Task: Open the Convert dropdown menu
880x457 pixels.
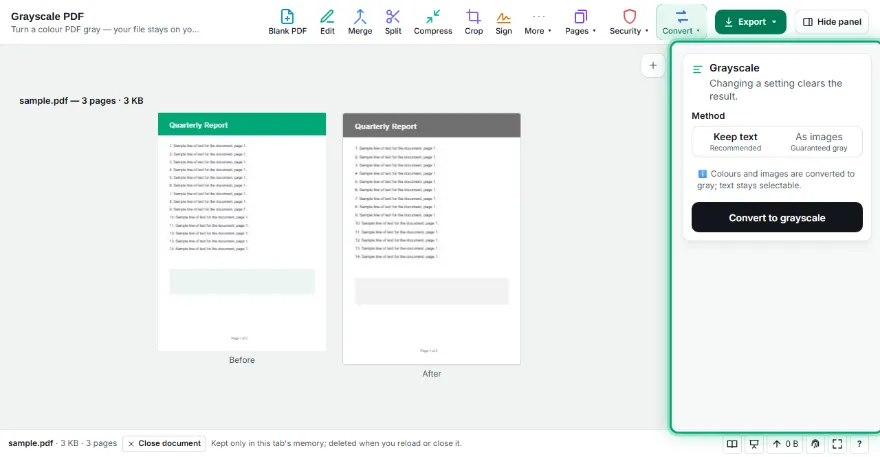Action: pos(681,22)
